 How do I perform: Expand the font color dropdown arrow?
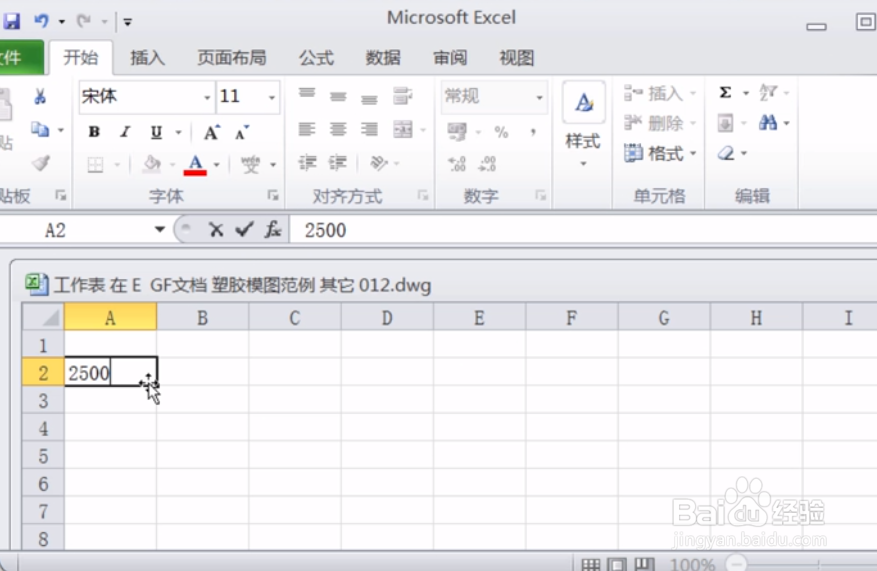click(x=216, y=165)
